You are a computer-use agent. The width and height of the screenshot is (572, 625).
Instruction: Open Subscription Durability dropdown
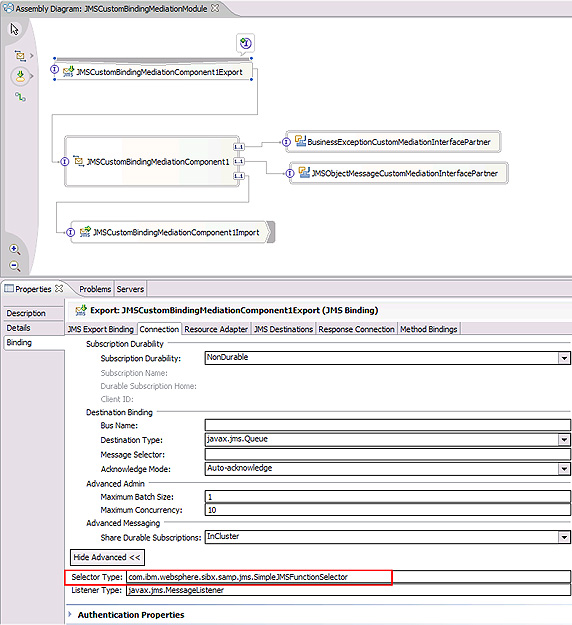[x=564, y=358]
